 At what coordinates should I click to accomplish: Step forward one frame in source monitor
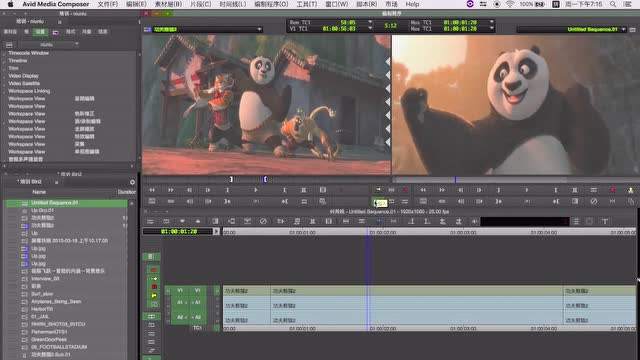(x=208, y=190)
